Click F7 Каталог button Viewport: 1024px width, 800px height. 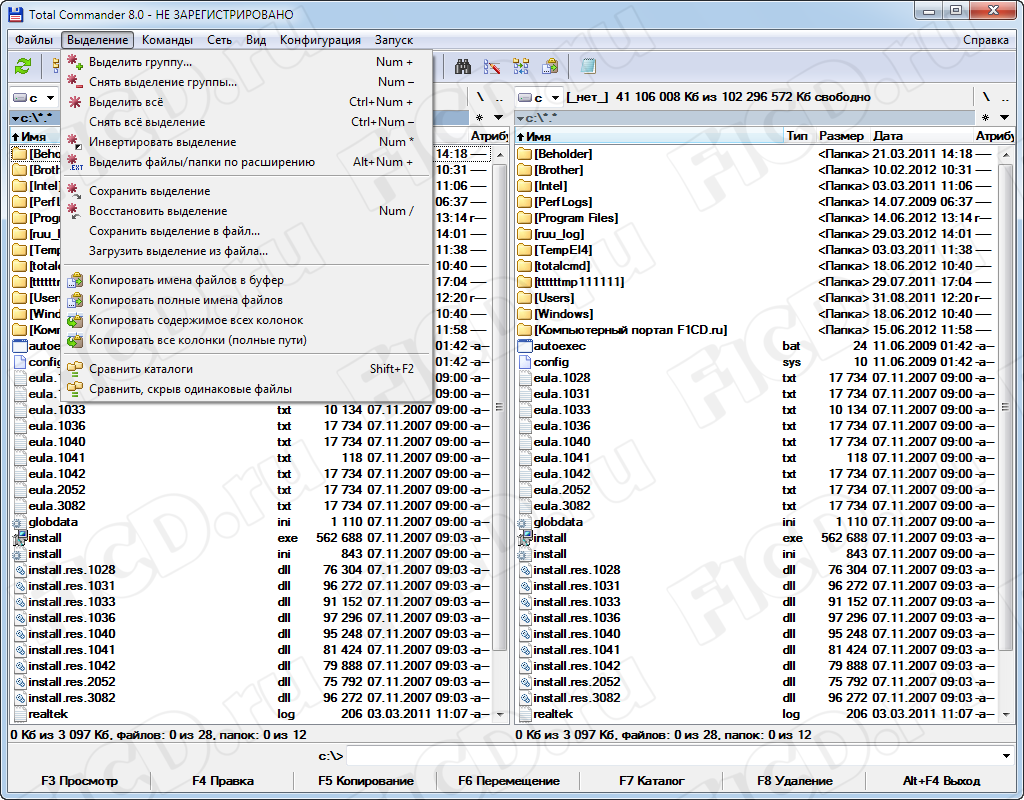pos(652,781)
